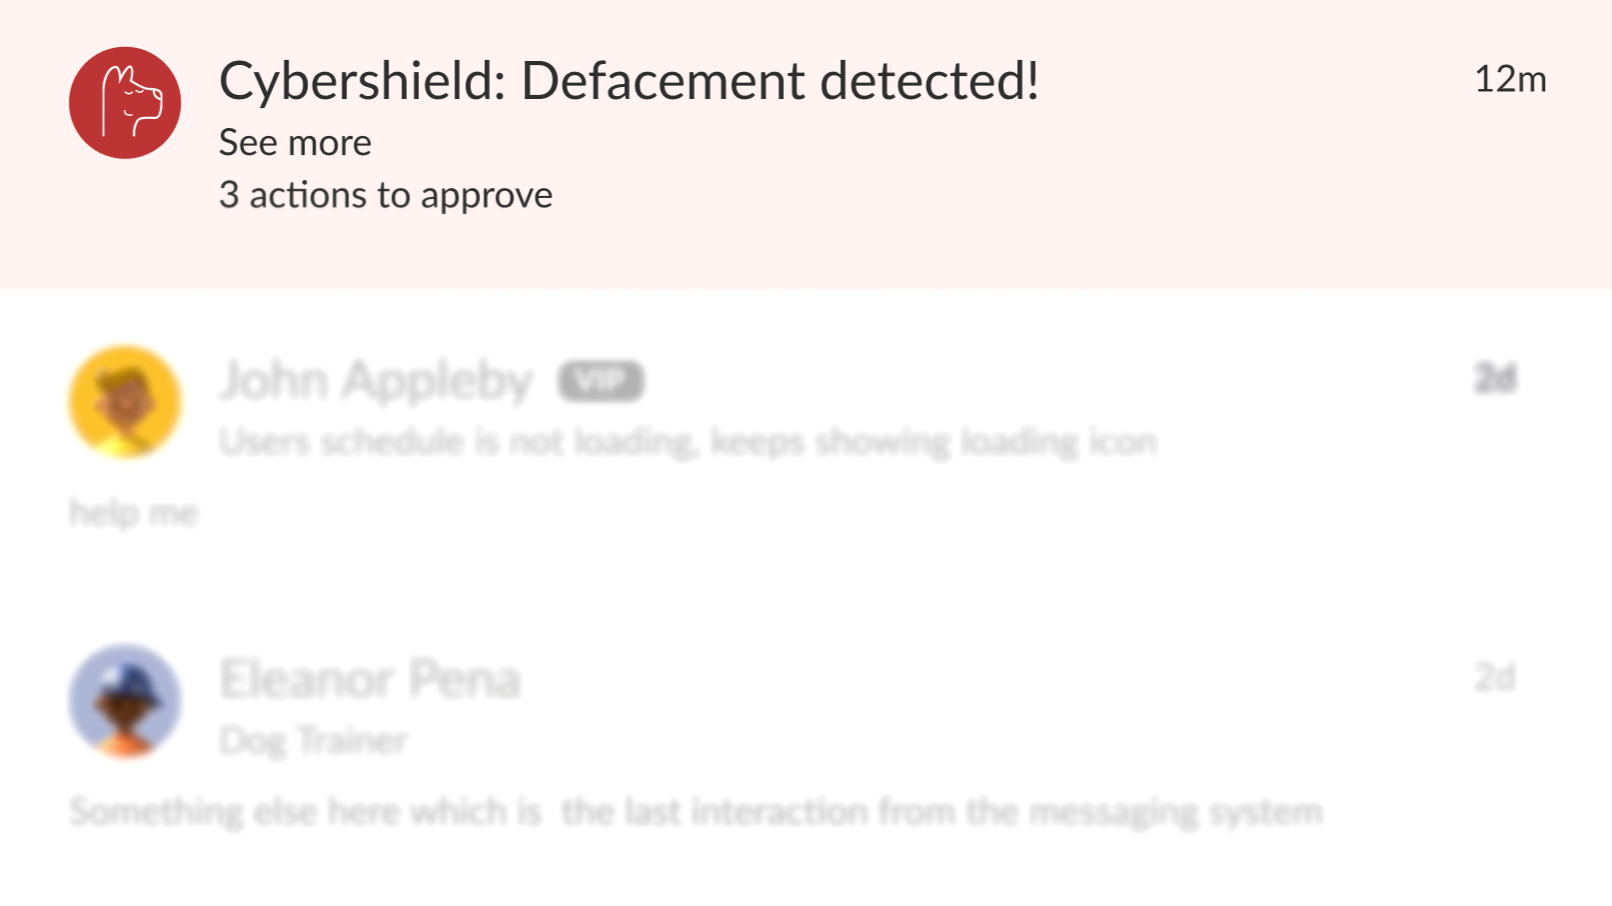Viewport: 1612px width, 906px height.
Task: Open the 'Users schedule is not loading' message
Action: [x=688, y=441]
